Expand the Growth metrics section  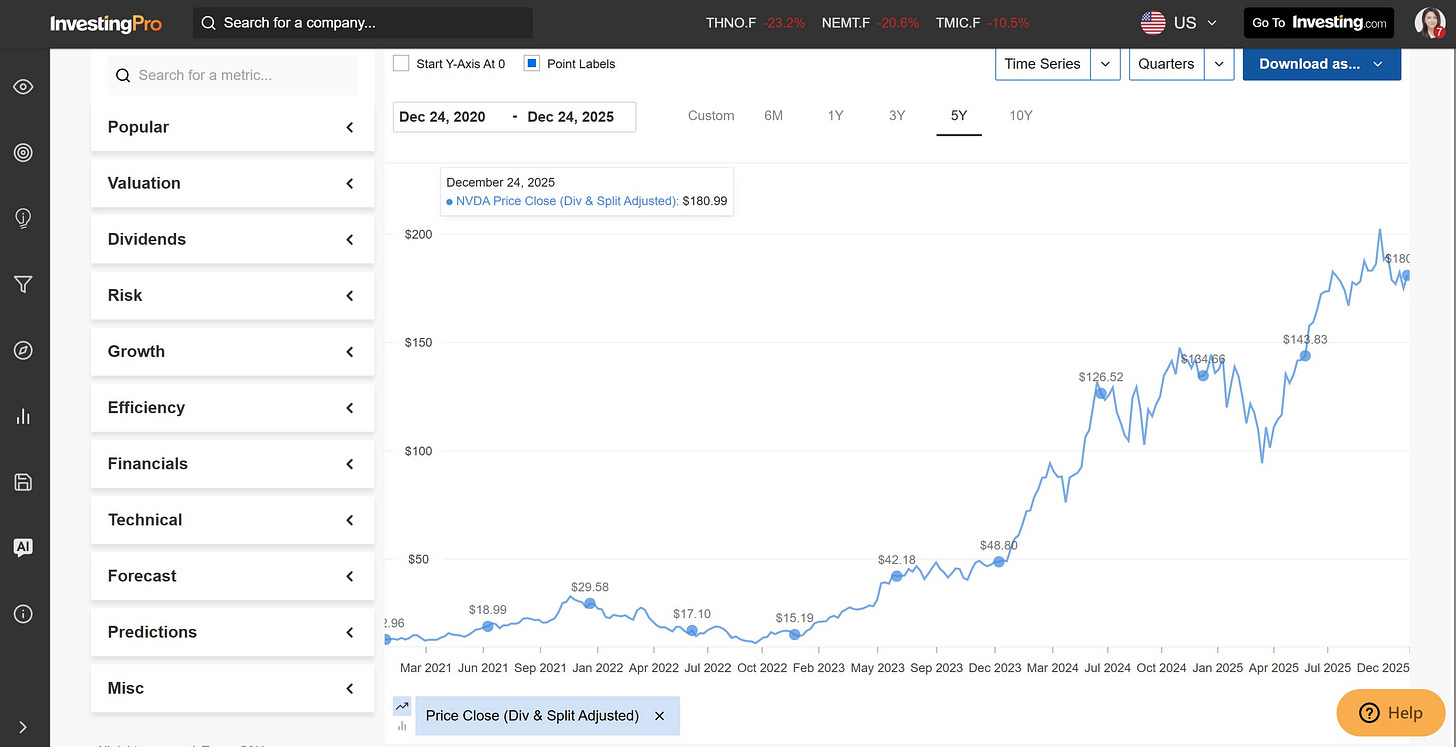point(232,351)
